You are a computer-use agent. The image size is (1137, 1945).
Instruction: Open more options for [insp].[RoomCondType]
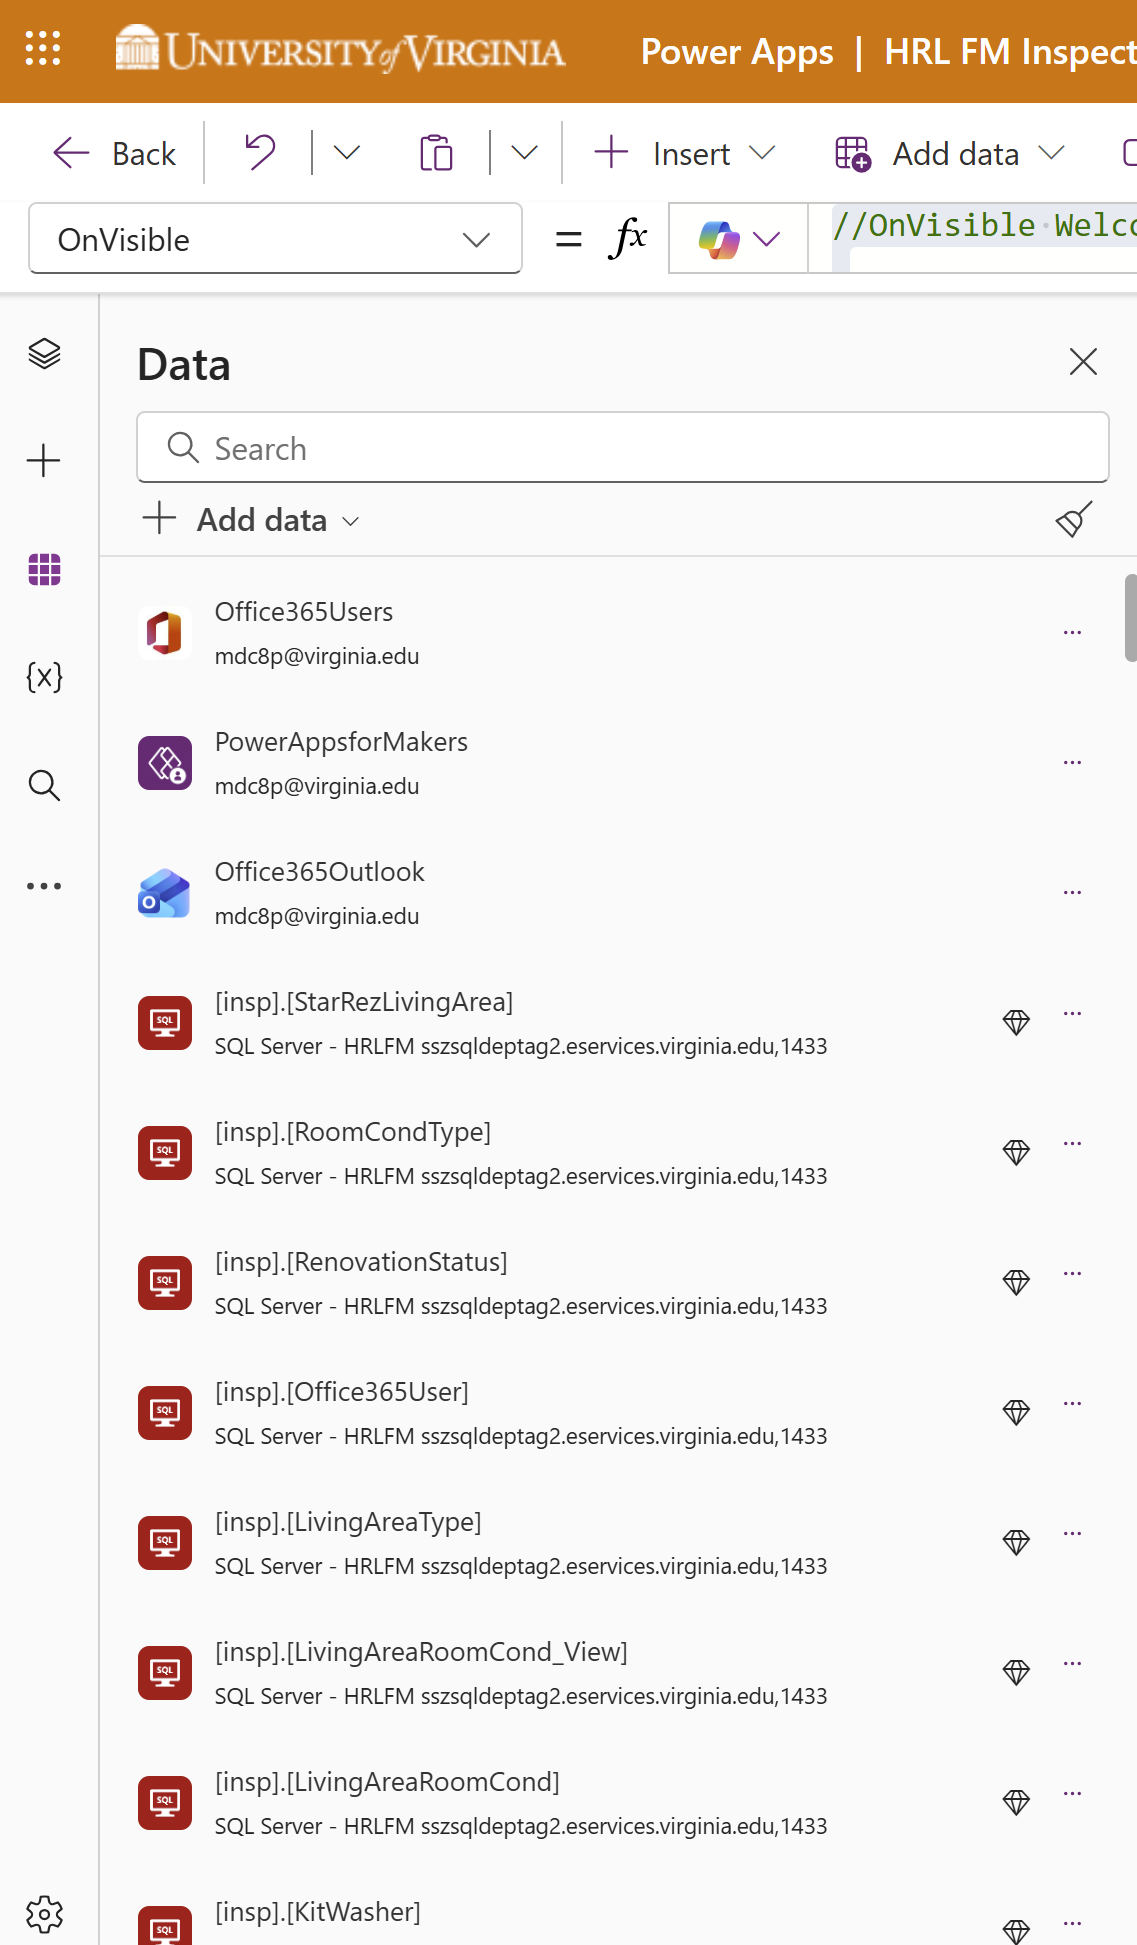[x=1073, y=1144]
